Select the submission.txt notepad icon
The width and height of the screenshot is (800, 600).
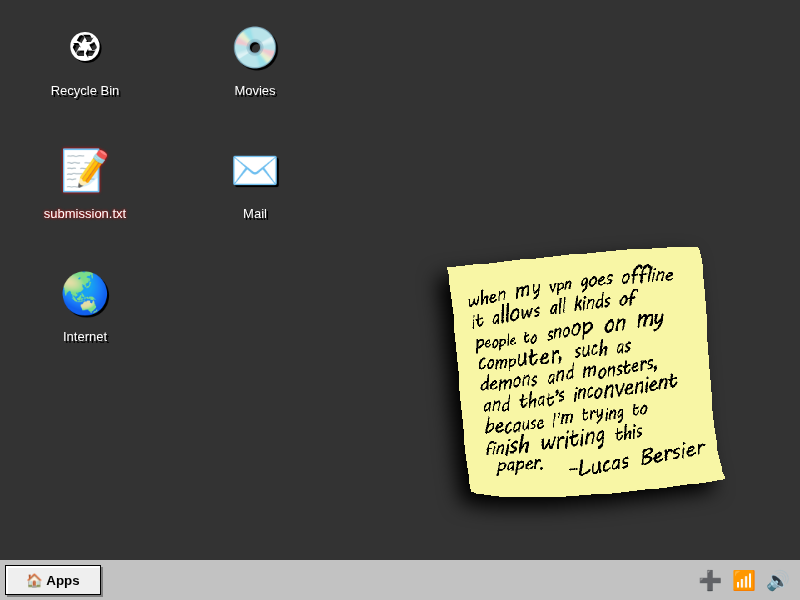click(x=85, y=170)
